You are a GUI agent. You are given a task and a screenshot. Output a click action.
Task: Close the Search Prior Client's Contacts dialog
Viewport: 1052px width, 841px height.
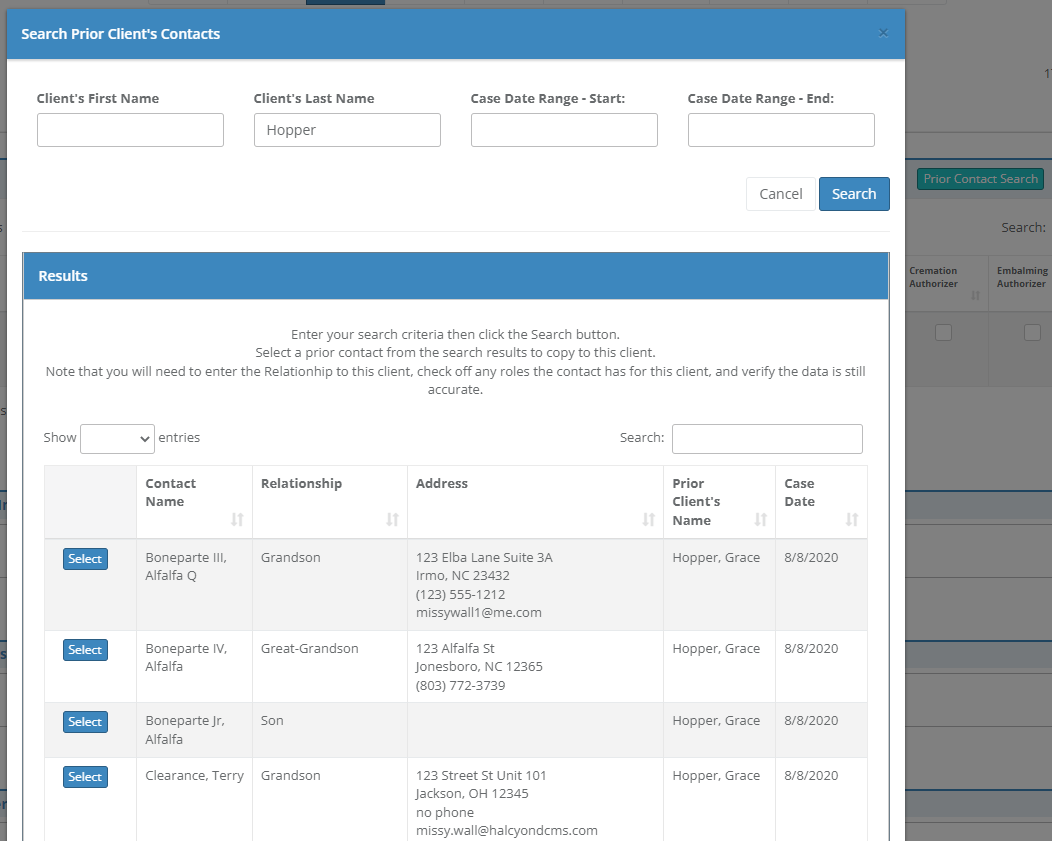click(x=883, y=33)
